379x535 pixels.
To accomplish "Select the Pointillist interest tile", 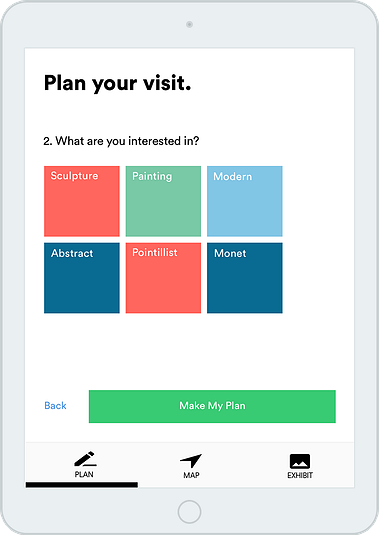I will coord(163,278).
